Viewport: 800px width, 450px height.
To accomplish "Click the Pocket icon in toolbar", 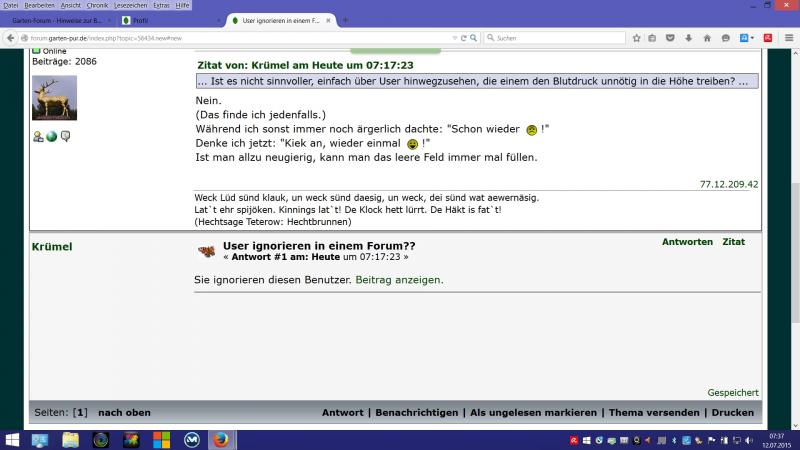I will (671, 38).
